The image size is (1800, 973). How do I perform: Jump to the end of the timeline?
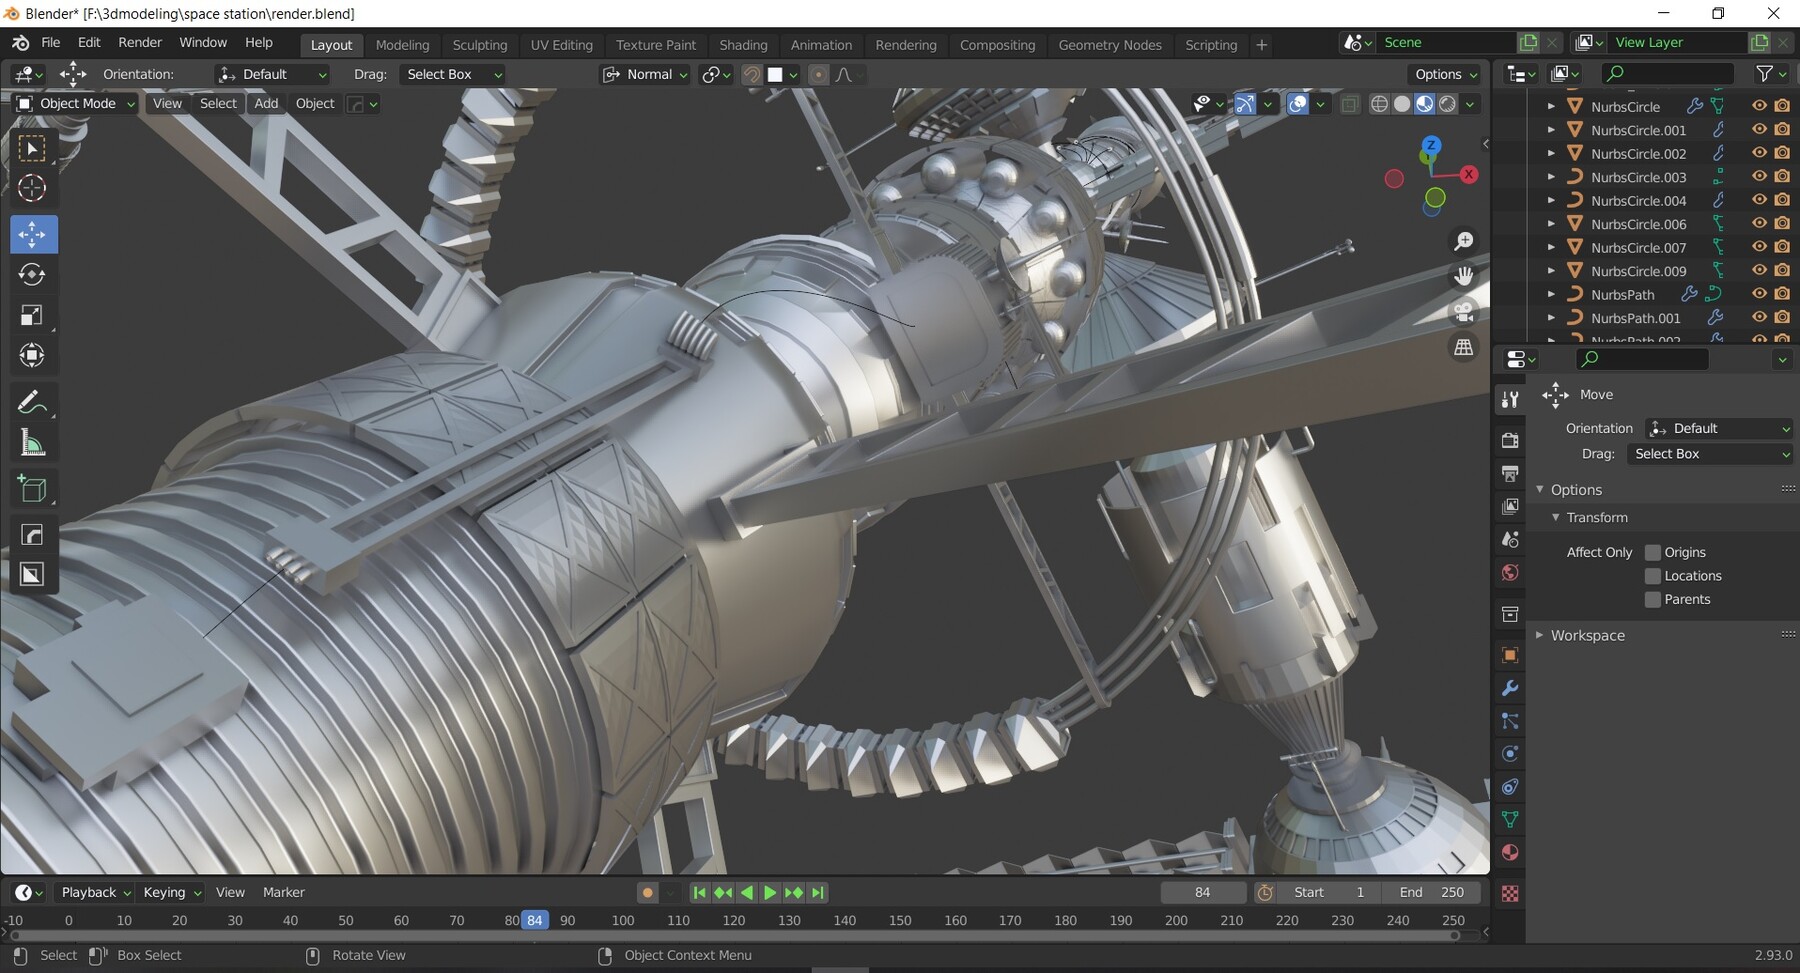(818, 892)
